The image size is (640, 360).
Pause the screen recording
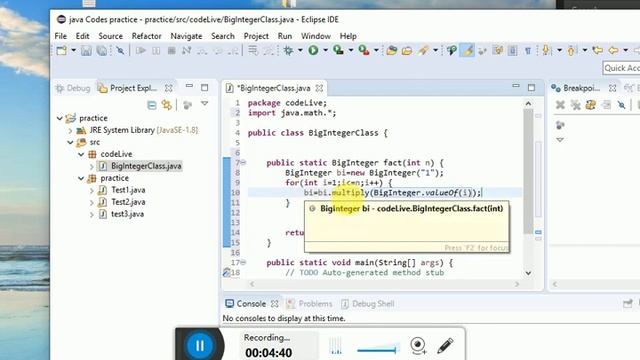pos(200,346)
